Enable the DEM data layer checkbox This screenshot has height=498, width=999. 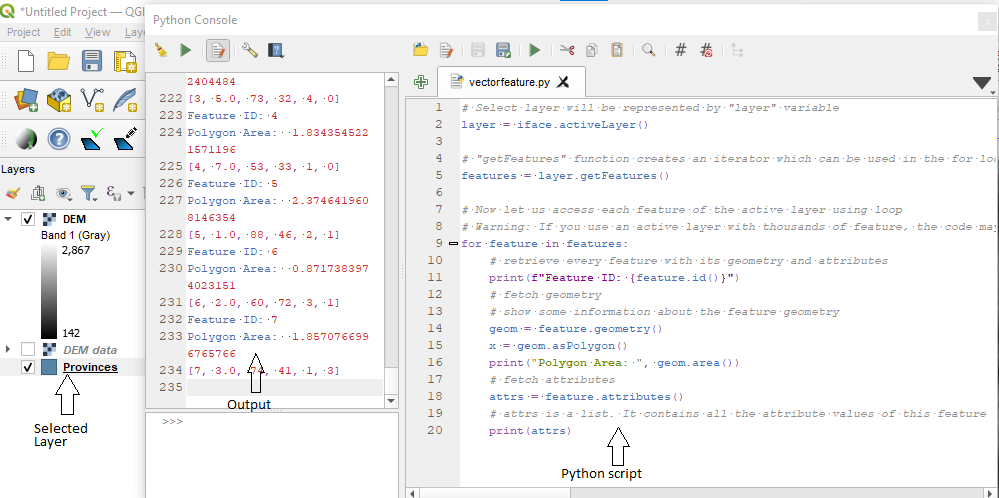[28, 349]
